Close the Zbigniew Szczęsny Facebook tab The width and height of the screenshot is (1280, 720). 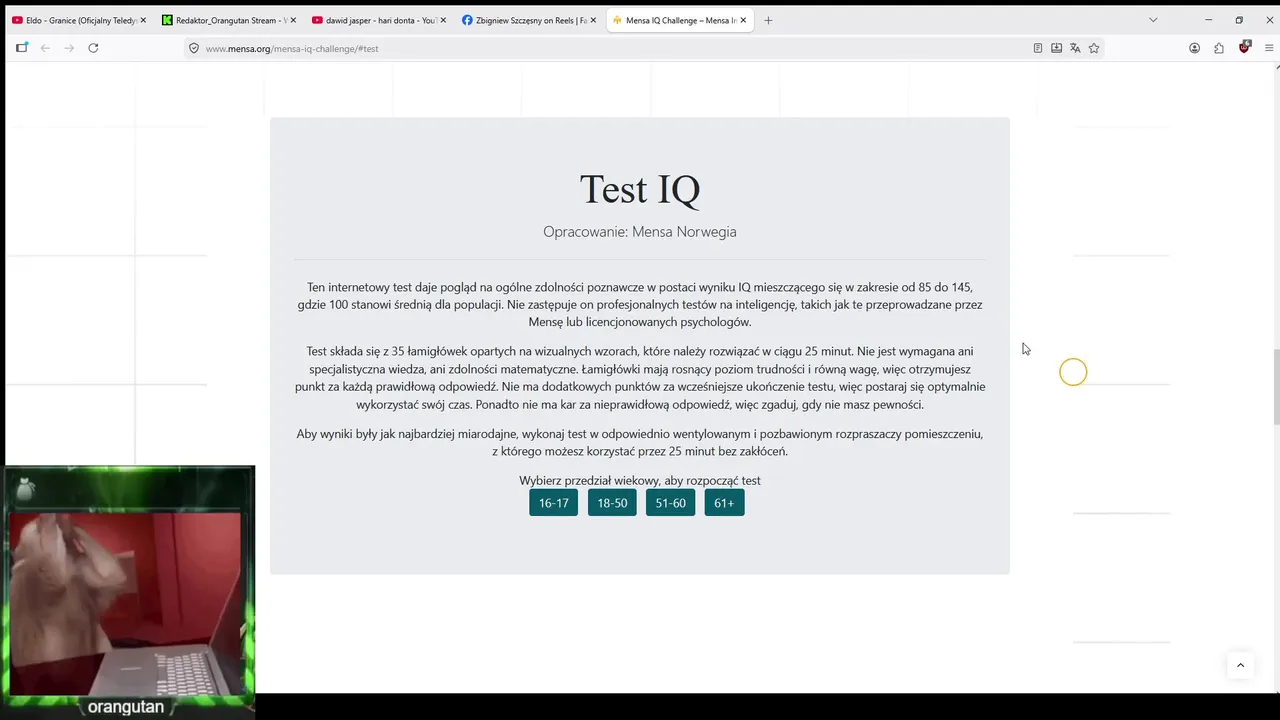pyautogui.click(x=593, y=20)
